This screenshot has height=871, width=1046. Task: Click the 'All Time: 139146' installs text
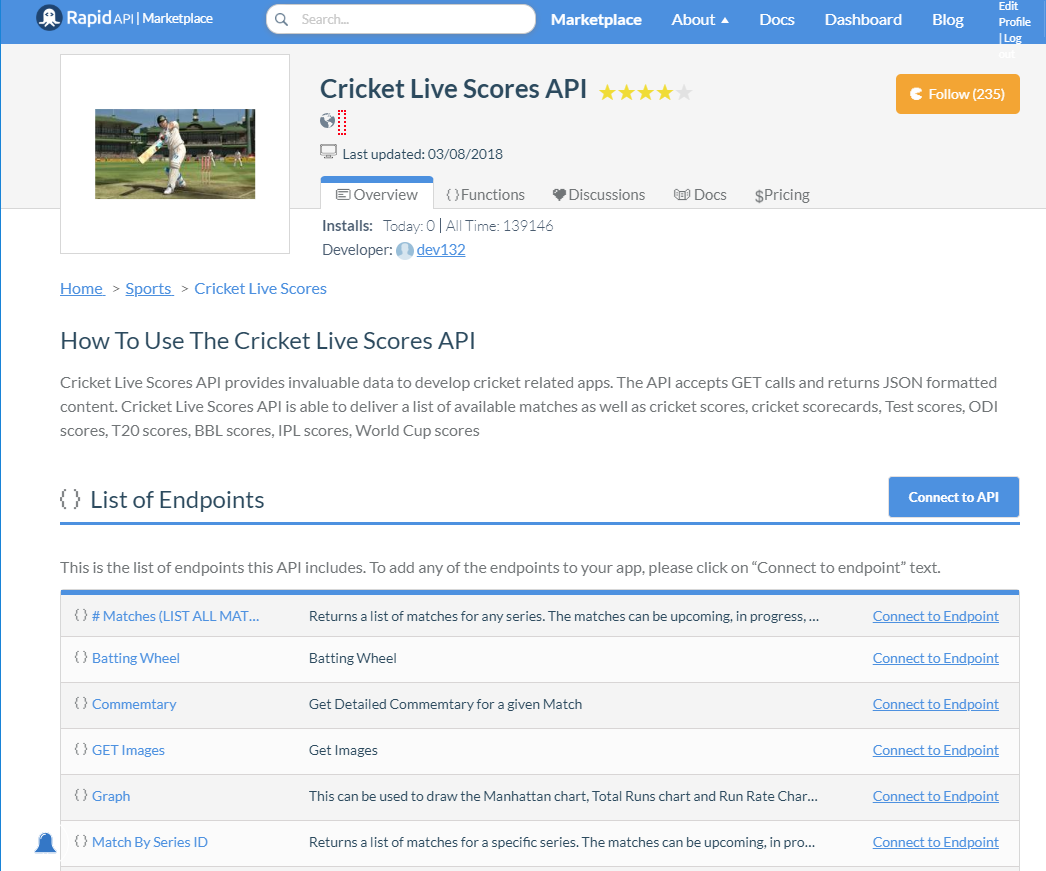pyautogui.click(x=500, y=226)
